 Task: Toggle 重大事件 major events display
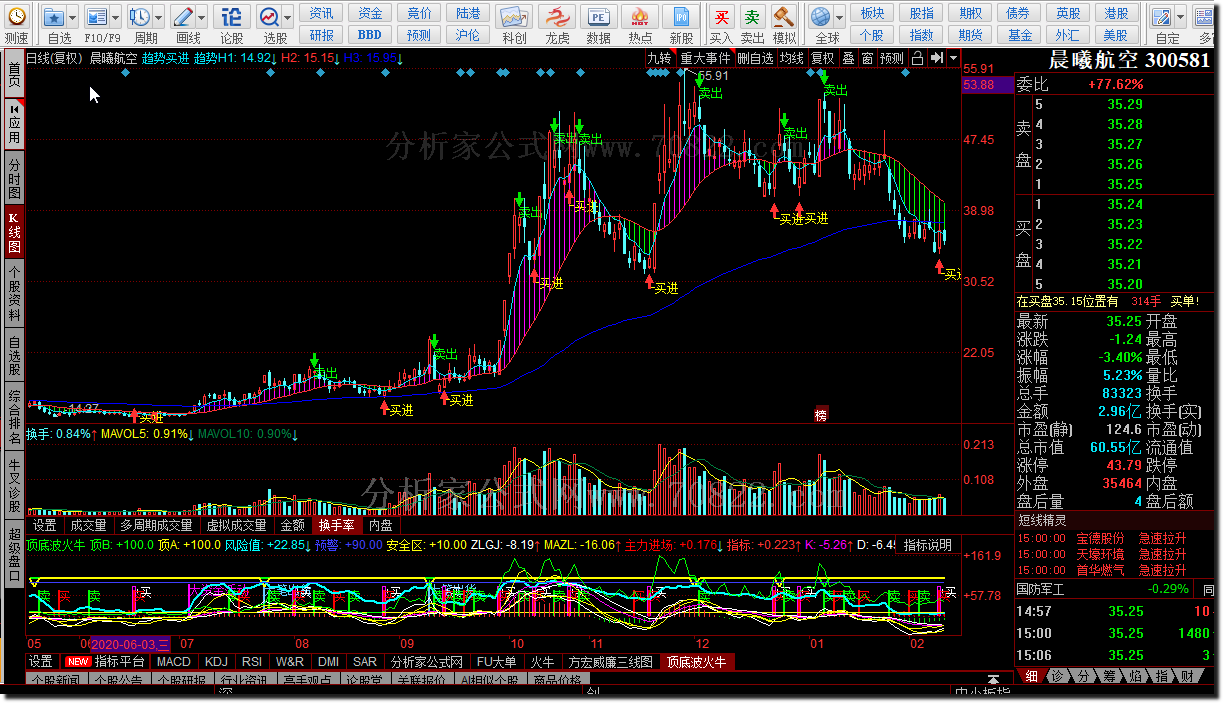(705, 58)
